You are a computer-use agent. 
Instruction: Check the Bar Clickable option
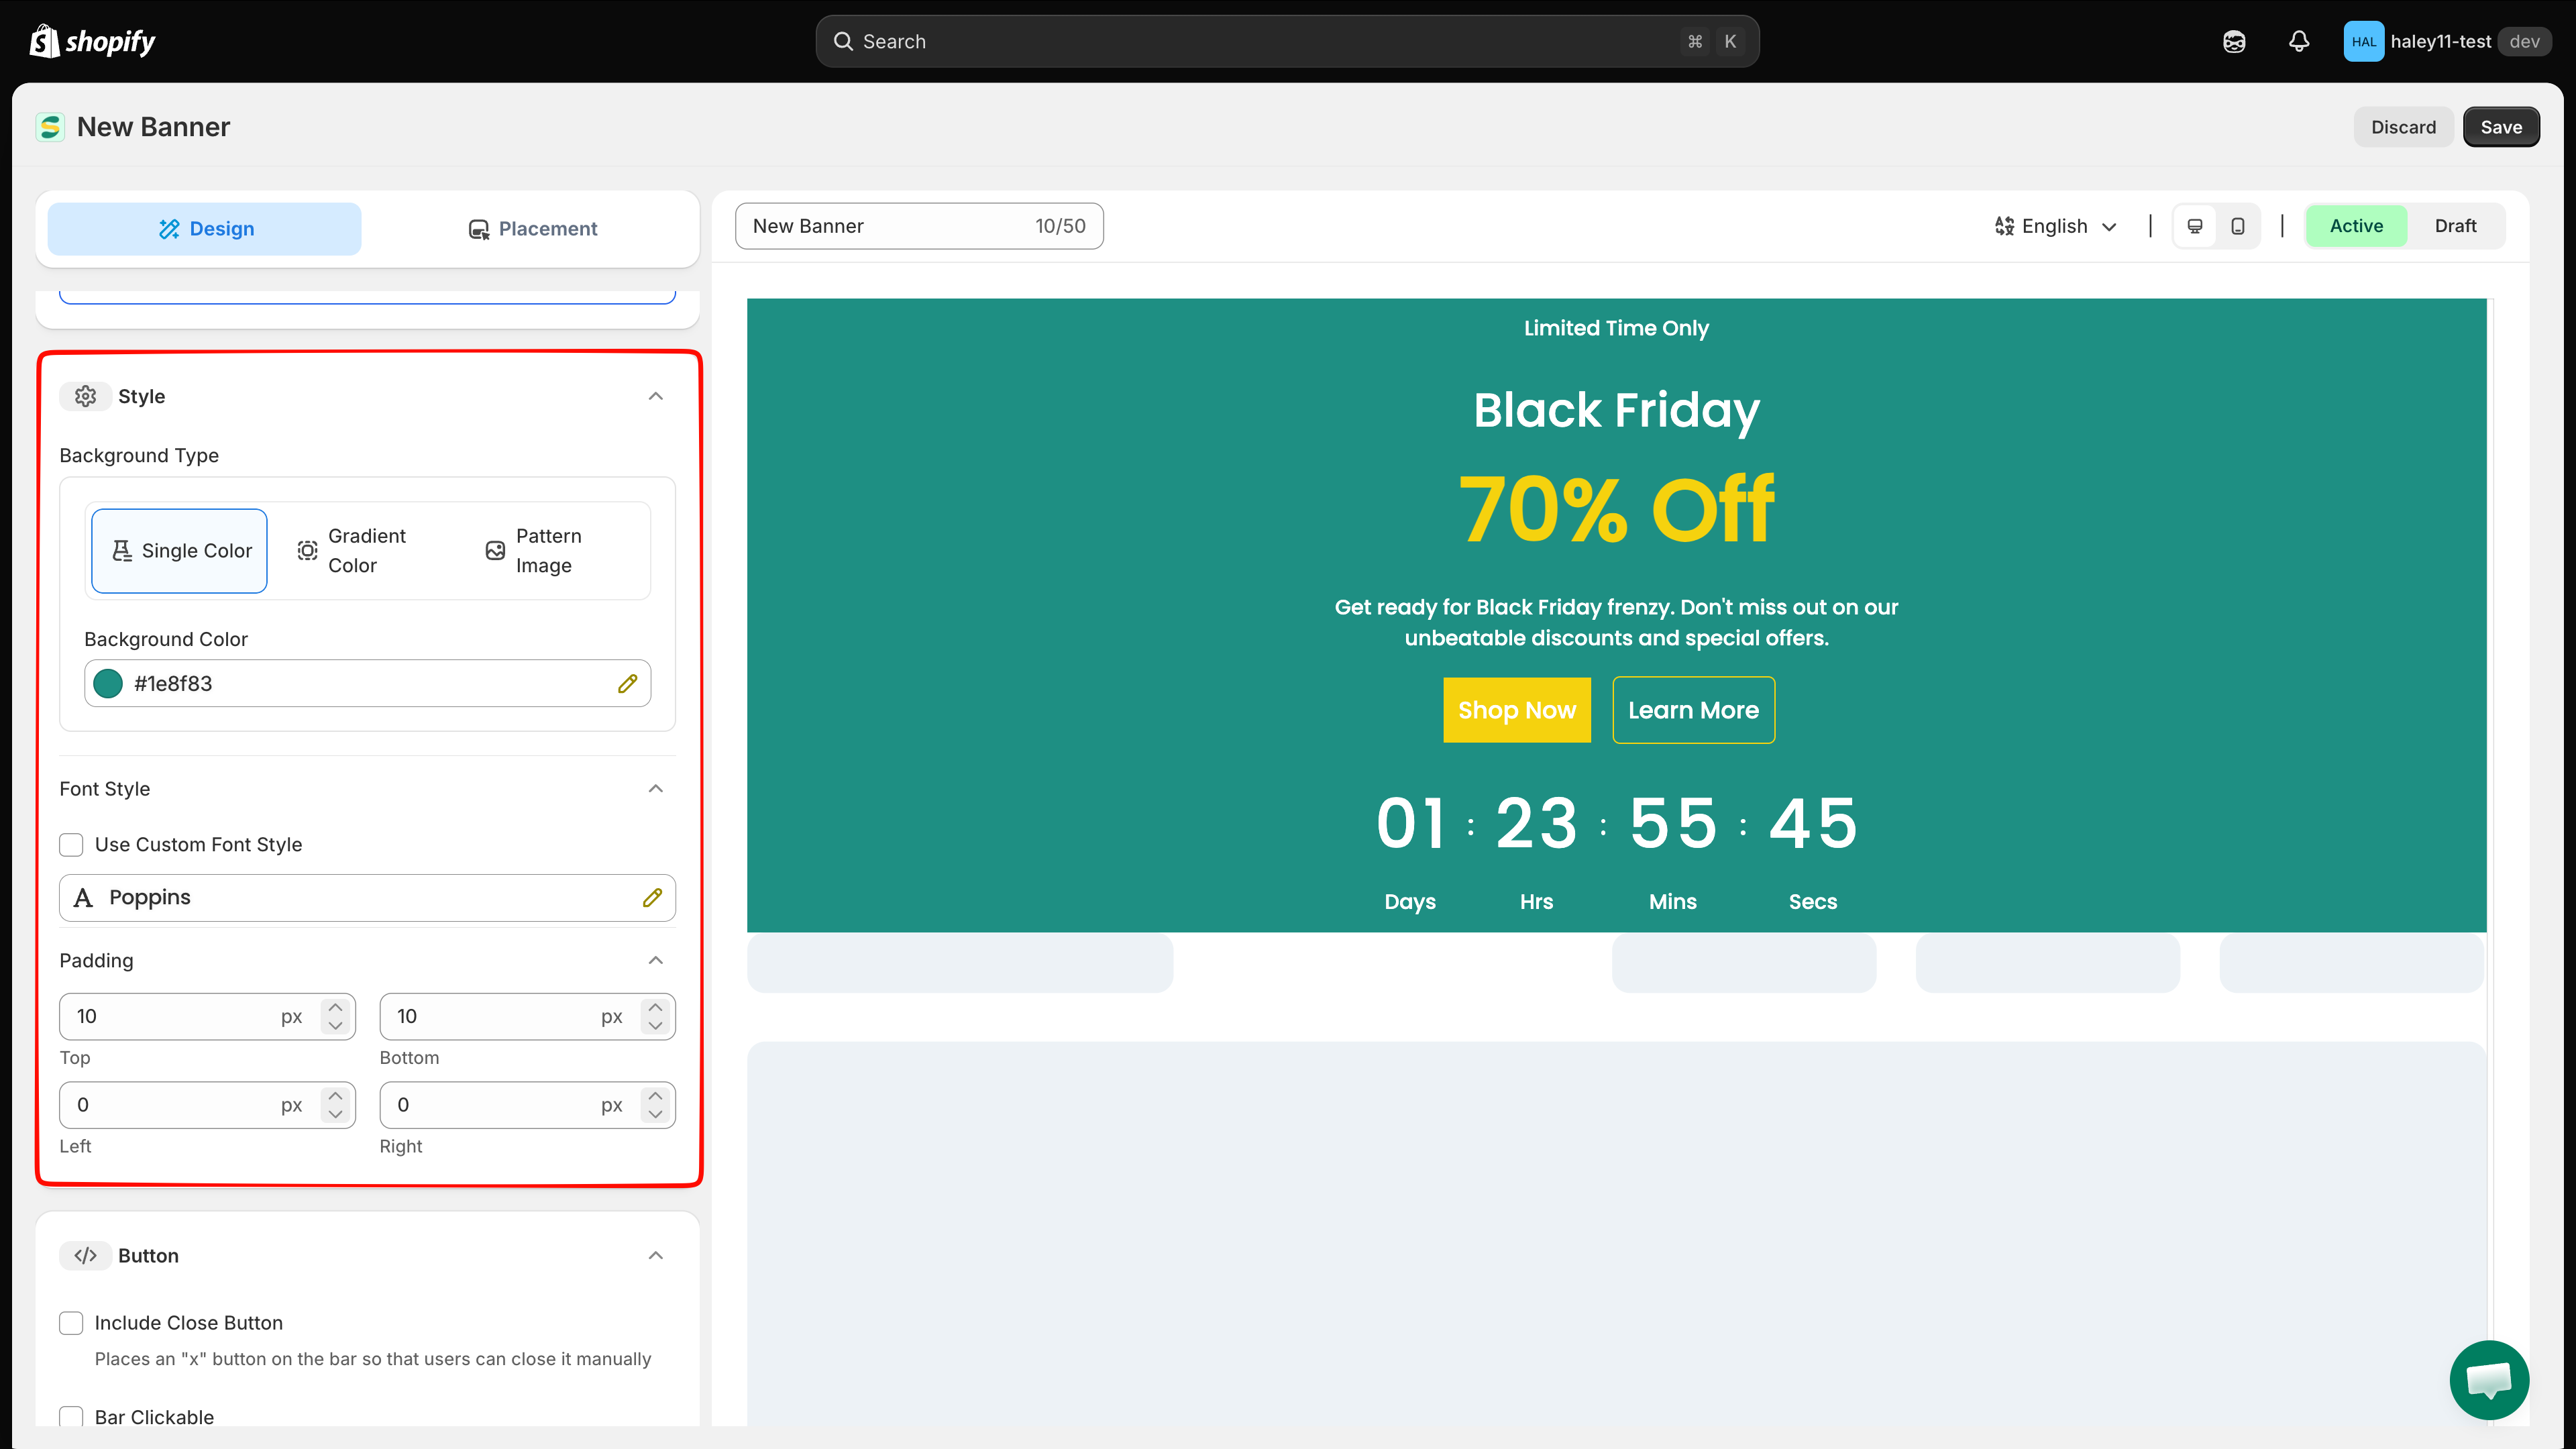click(71, 1417)
